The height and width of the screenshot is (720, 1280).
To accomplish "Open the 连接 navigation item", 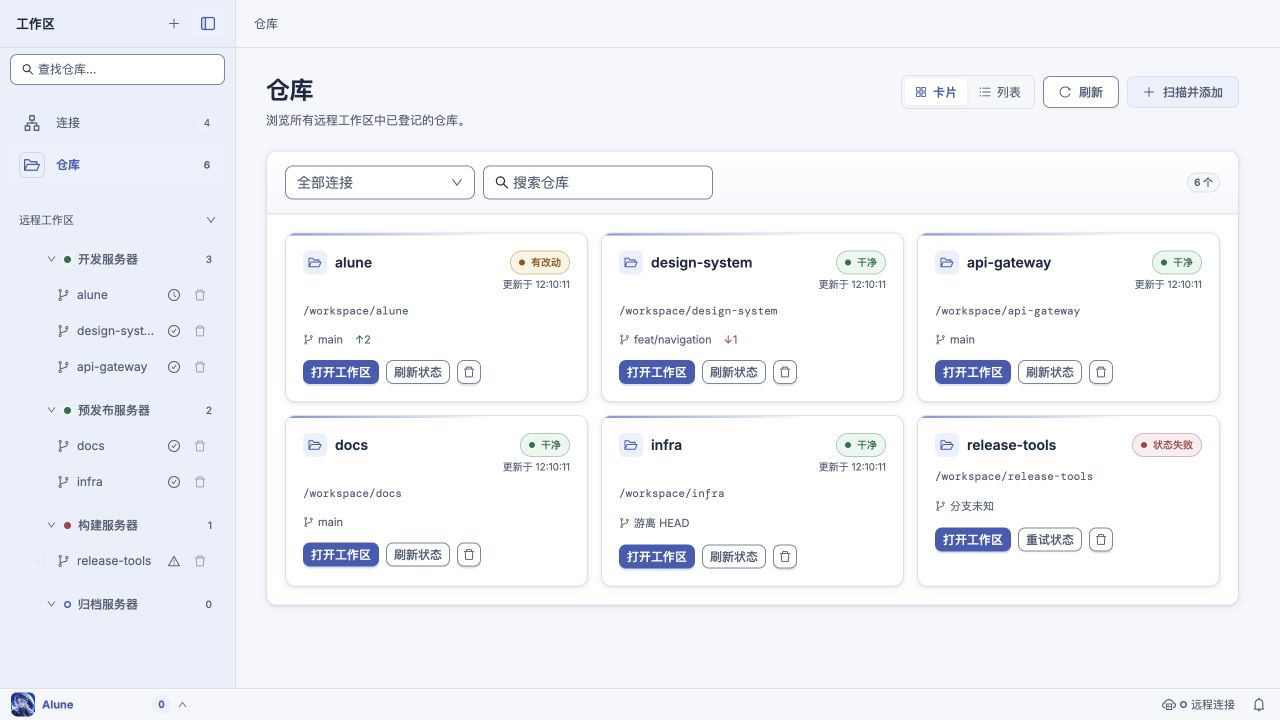I will (x=117, y=123).
